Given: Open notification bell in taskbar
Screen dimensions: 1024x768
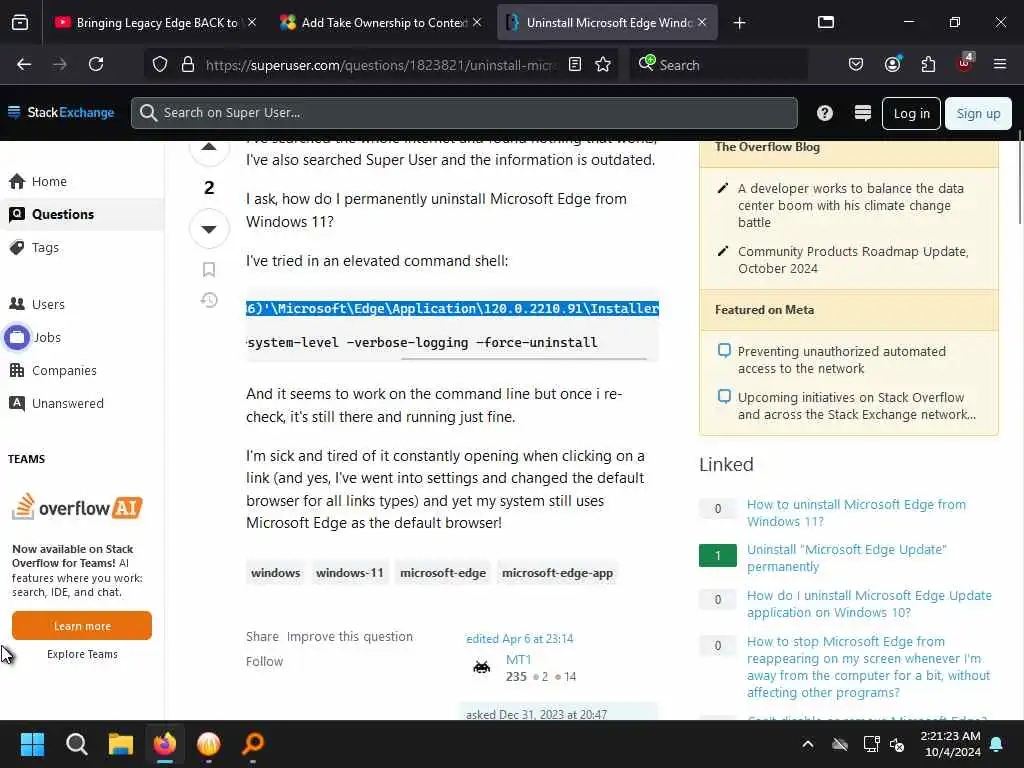Looking at the screenshot, I should click(997, 744).
